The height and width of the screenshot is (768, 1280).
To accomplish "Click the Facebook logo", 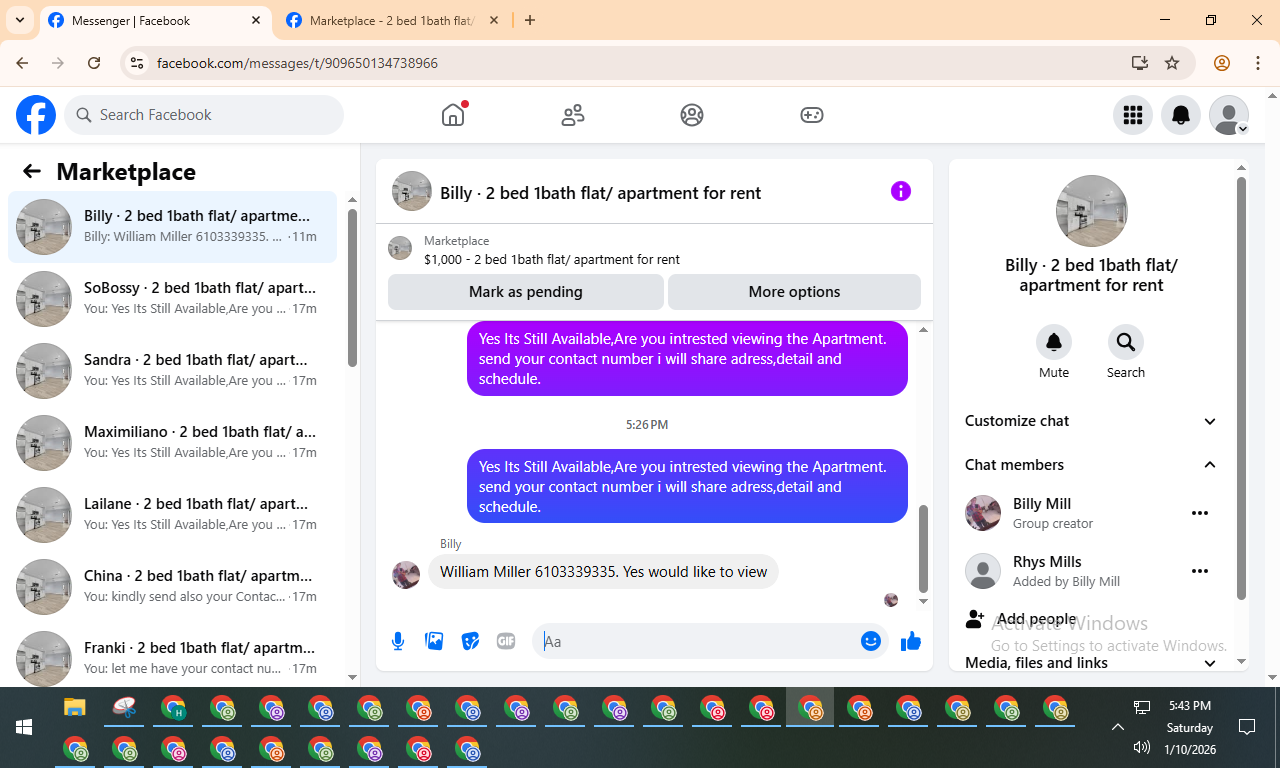I will coord(36,115).
